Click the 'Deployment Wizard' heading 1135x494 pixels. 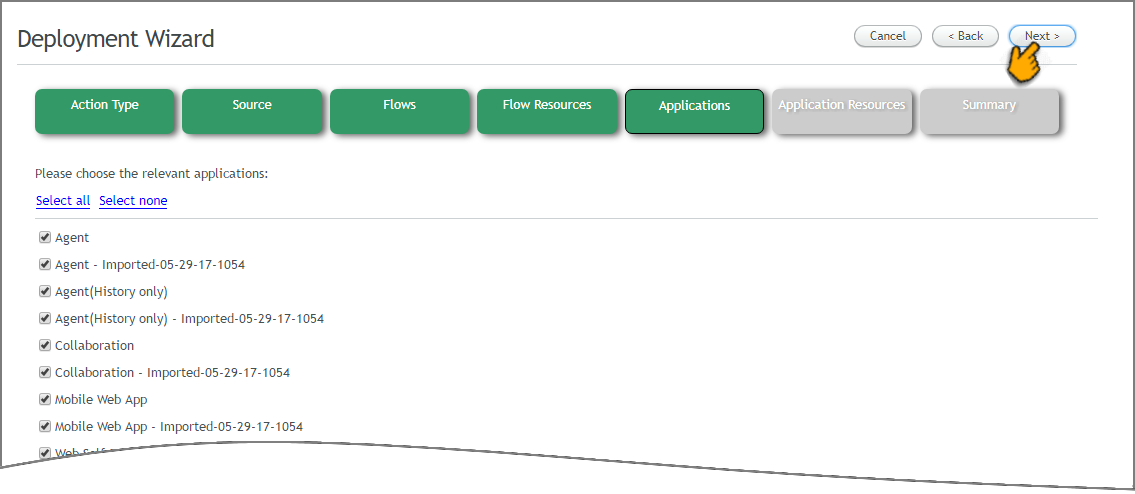(116, 38)
